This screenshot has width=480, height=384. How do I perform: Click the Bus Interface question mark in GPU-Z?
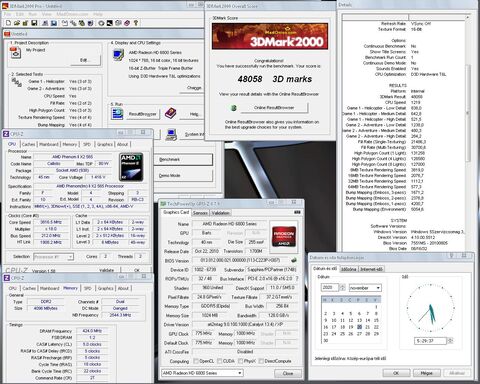click(297, 278)
